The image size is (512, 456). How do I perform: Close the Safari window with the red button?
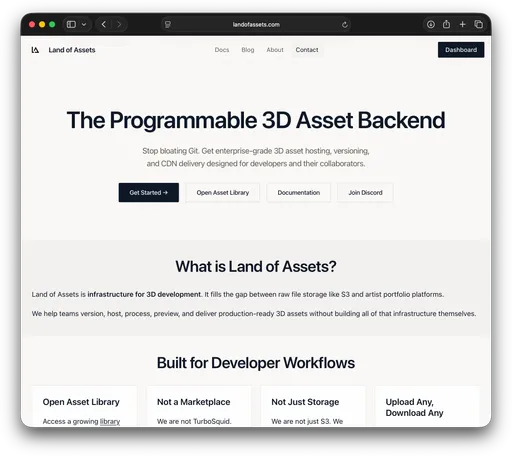(32, 24)
